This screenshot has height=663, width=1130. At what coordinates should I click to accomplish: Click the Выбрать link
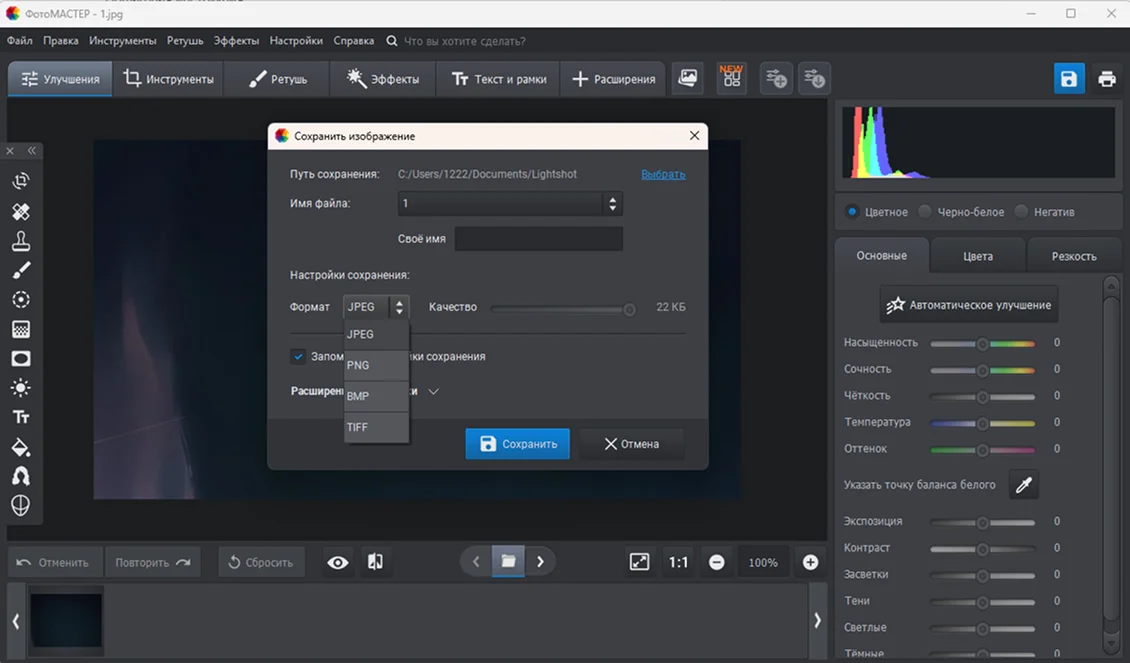coord(663,174)
